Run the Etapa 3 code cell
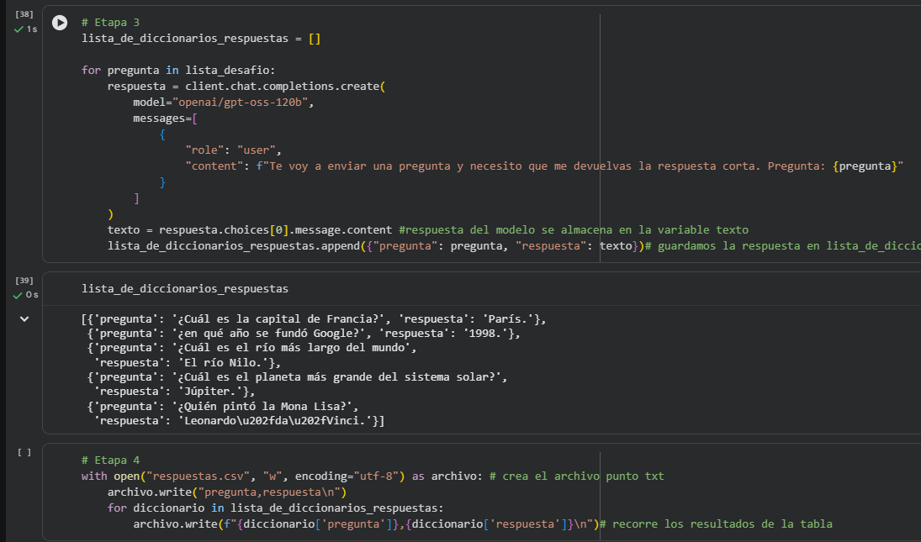Image resolution: width=921 pixels, height=542 pixels. (59, 22)
